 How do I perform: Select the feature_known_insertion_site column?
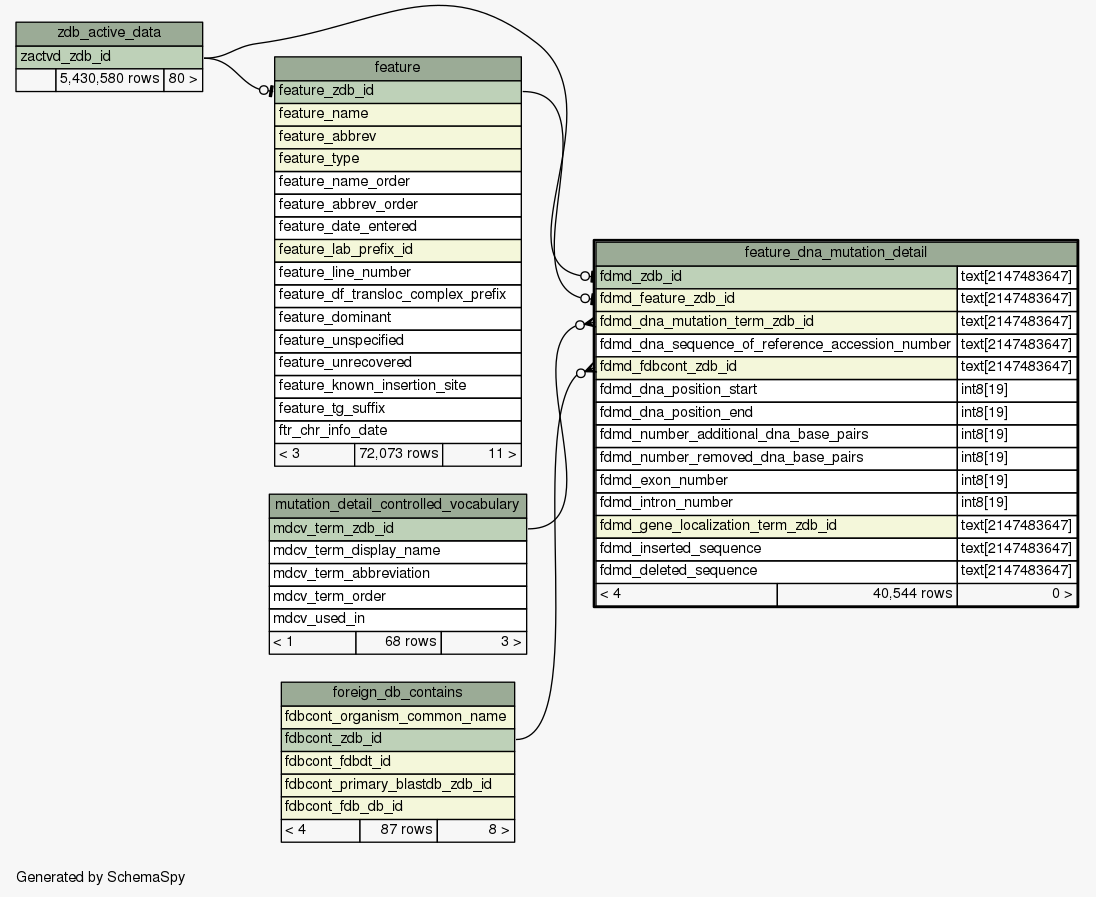(x=398, y=386)
